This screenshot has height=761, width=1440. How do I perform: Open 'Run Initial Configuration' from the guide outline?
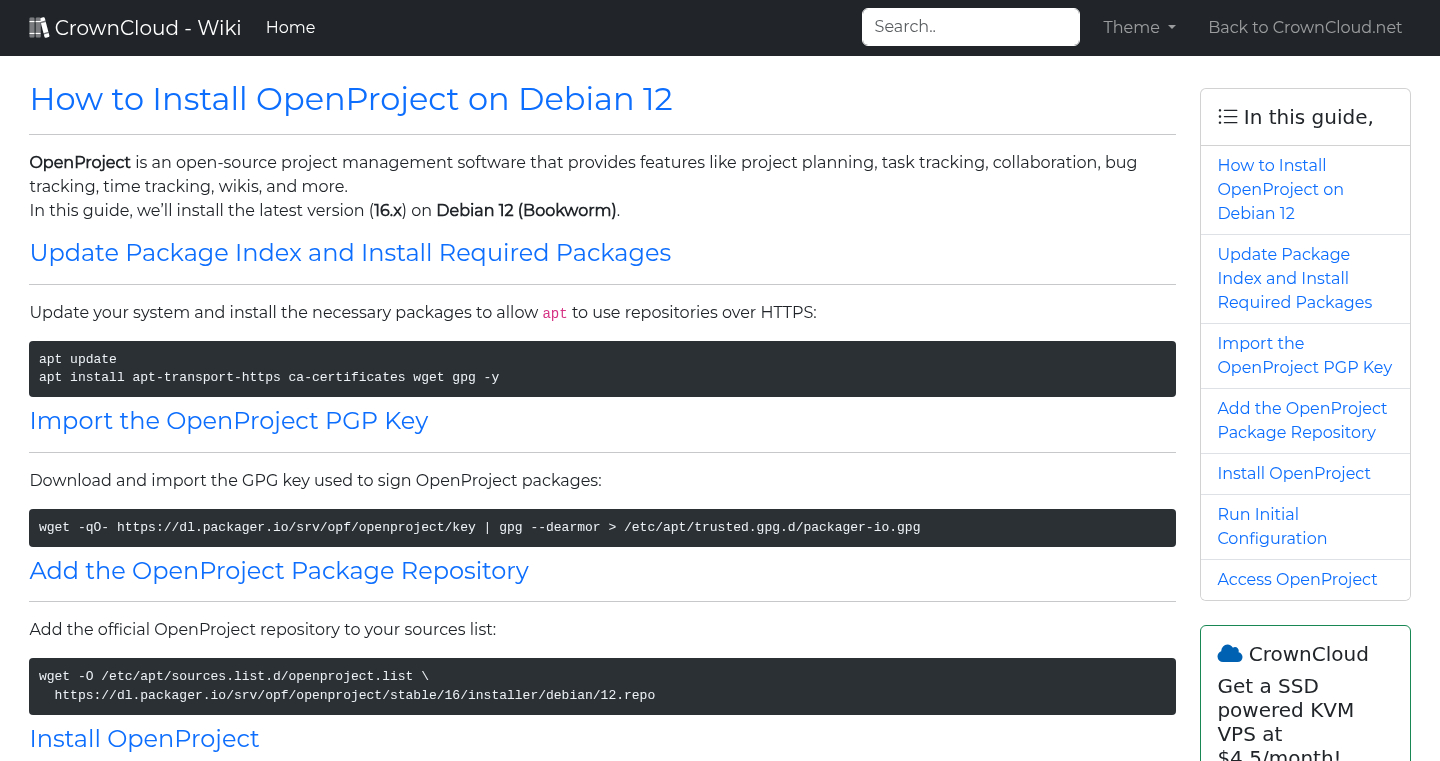click(x=1271, y=526)
